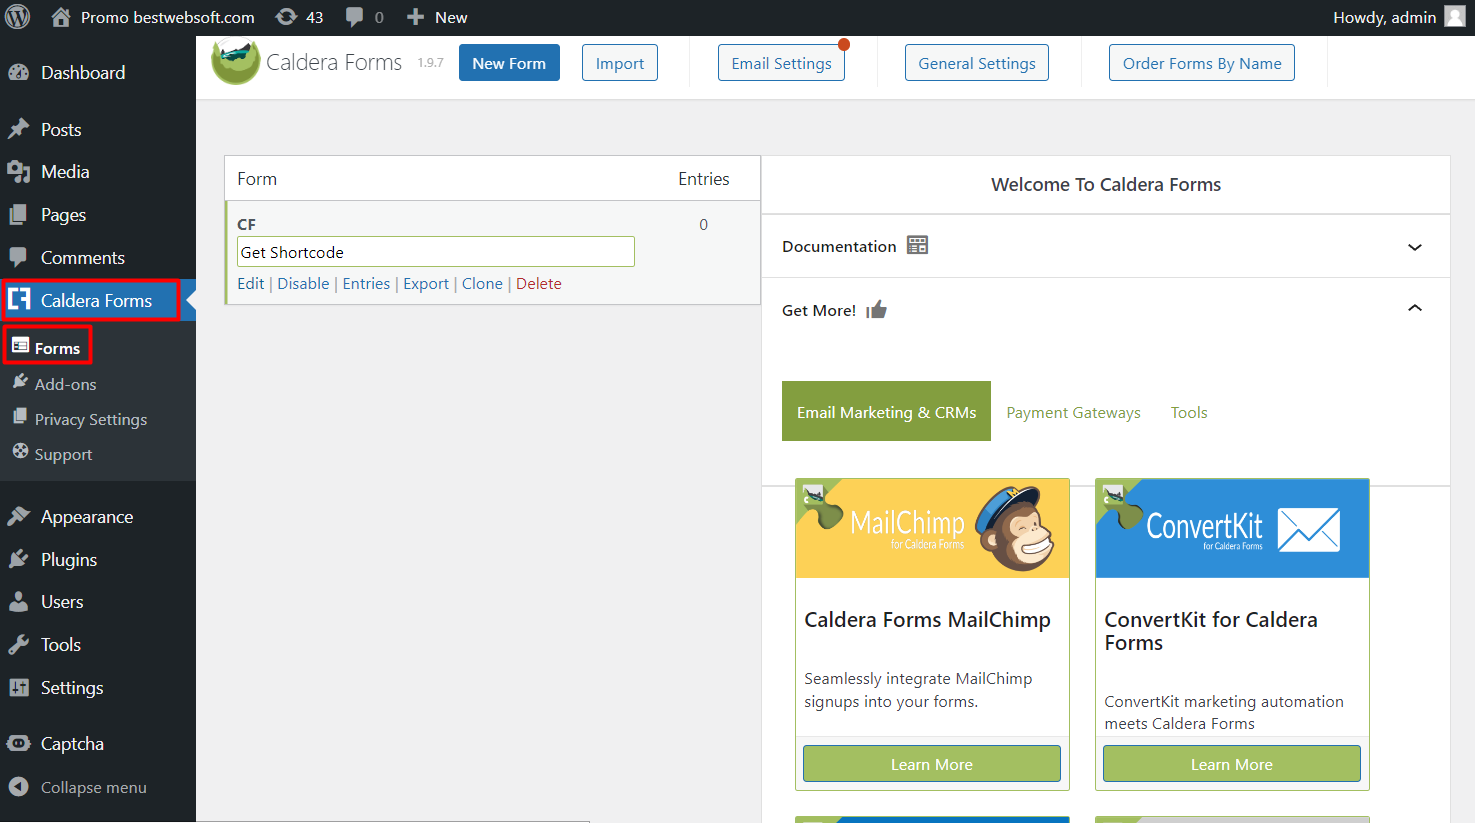The image size is (1475, 823).
Task: Click the Dashboard gauge icon
Action: tap(18, 72)
